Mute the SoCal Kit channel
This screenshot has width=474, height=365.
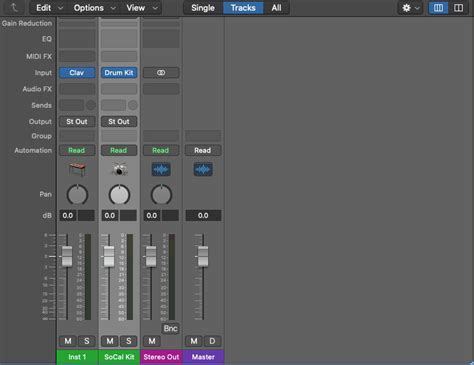click(110, 341)
